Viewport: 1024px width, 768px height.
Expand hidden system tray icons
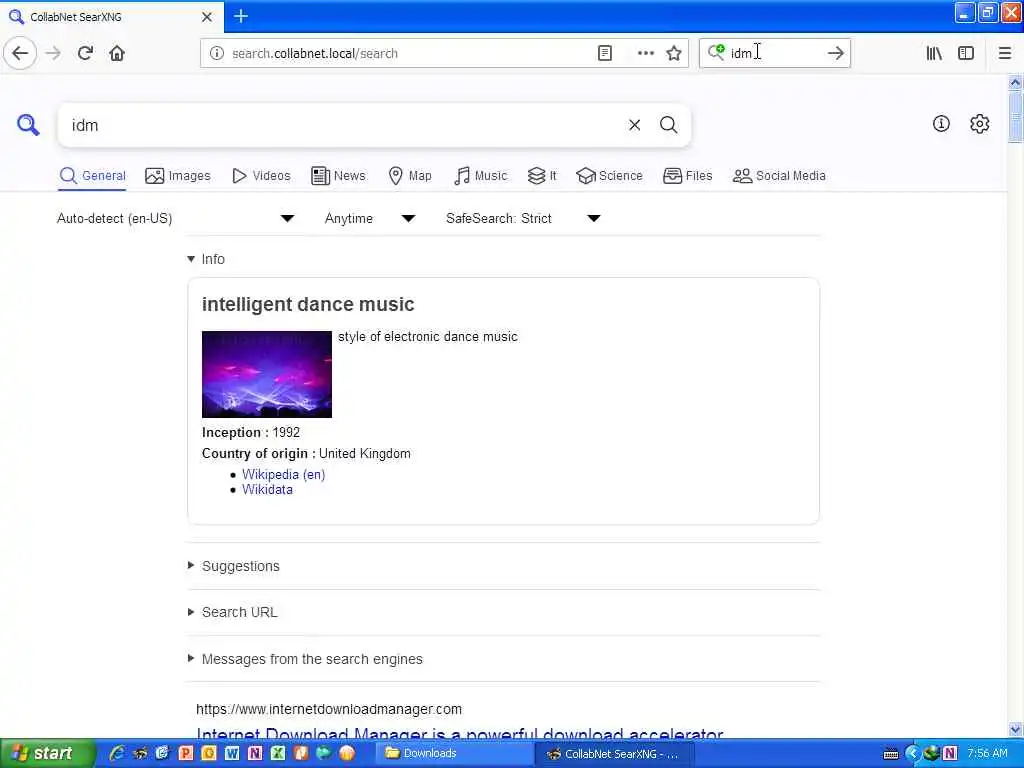click(x=912, y=753)
